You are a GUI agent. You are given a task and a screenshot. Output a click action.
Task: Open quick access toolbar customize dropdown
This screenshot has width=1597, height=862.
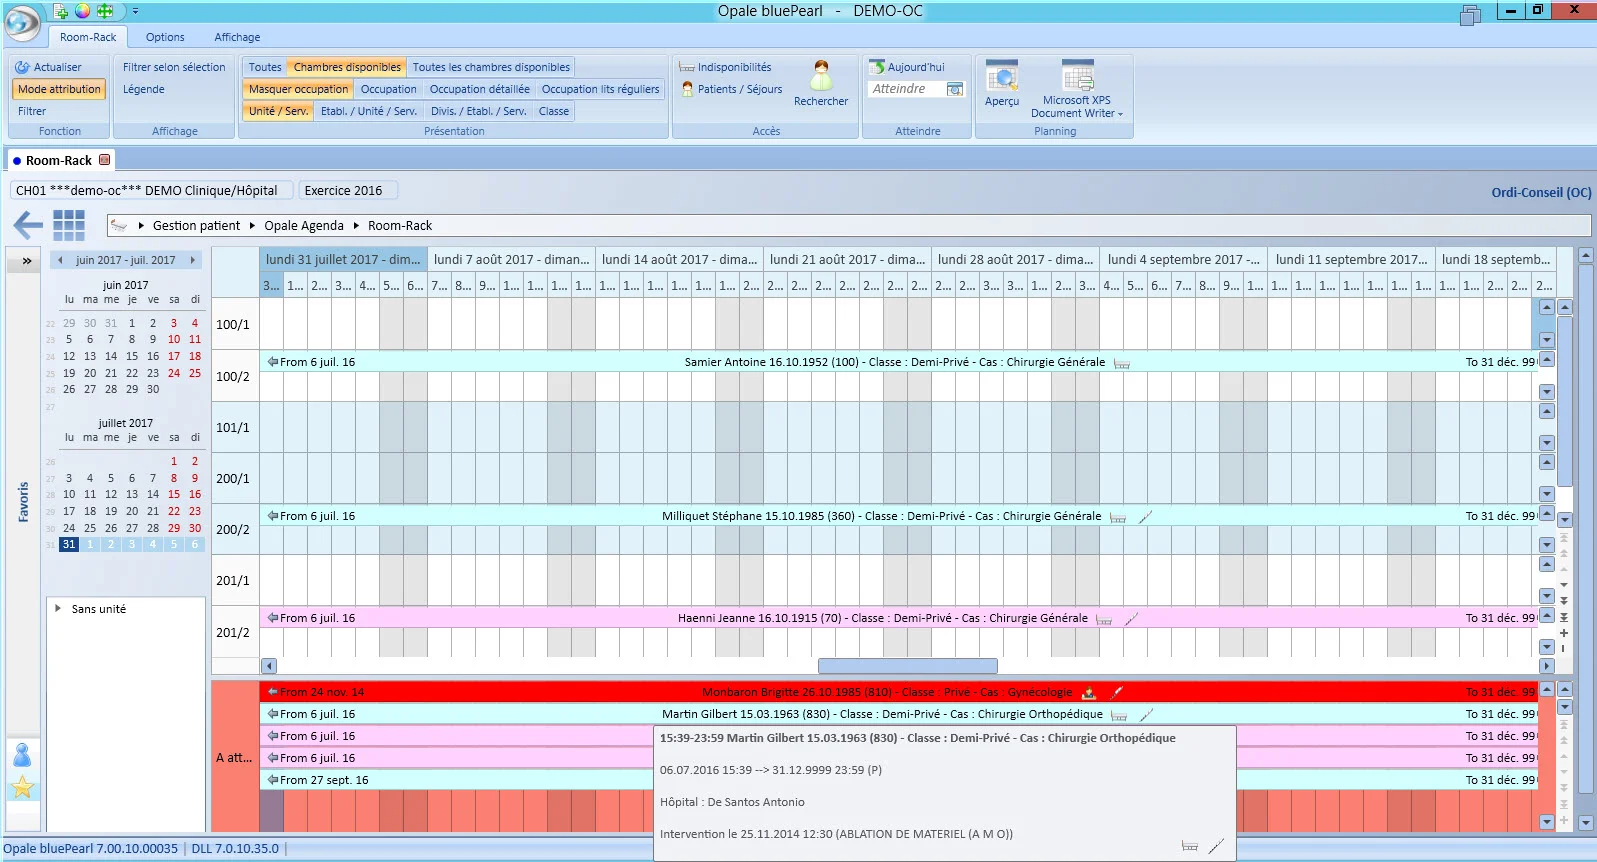[x=135, y=11]
